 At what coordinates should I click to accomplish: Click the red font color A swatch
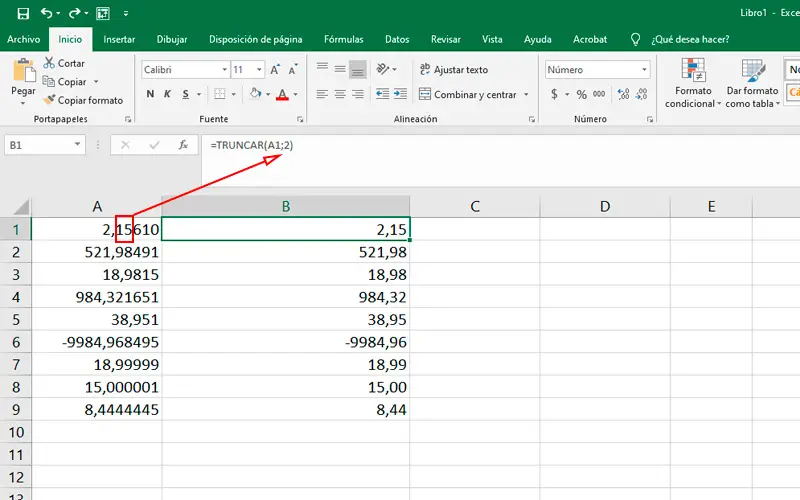click(x=282, y=95)
